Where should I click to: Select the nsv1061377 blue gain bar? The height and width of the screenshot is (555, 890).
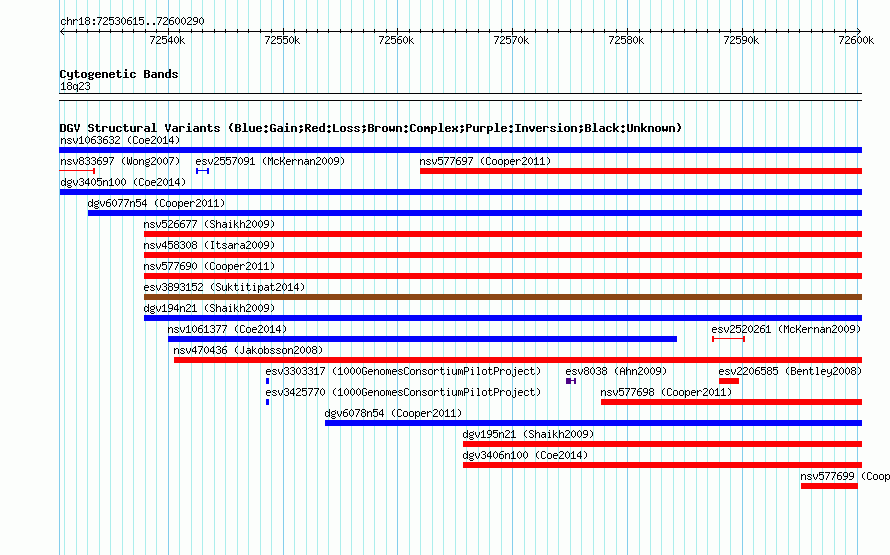click(x=422, y=339)
